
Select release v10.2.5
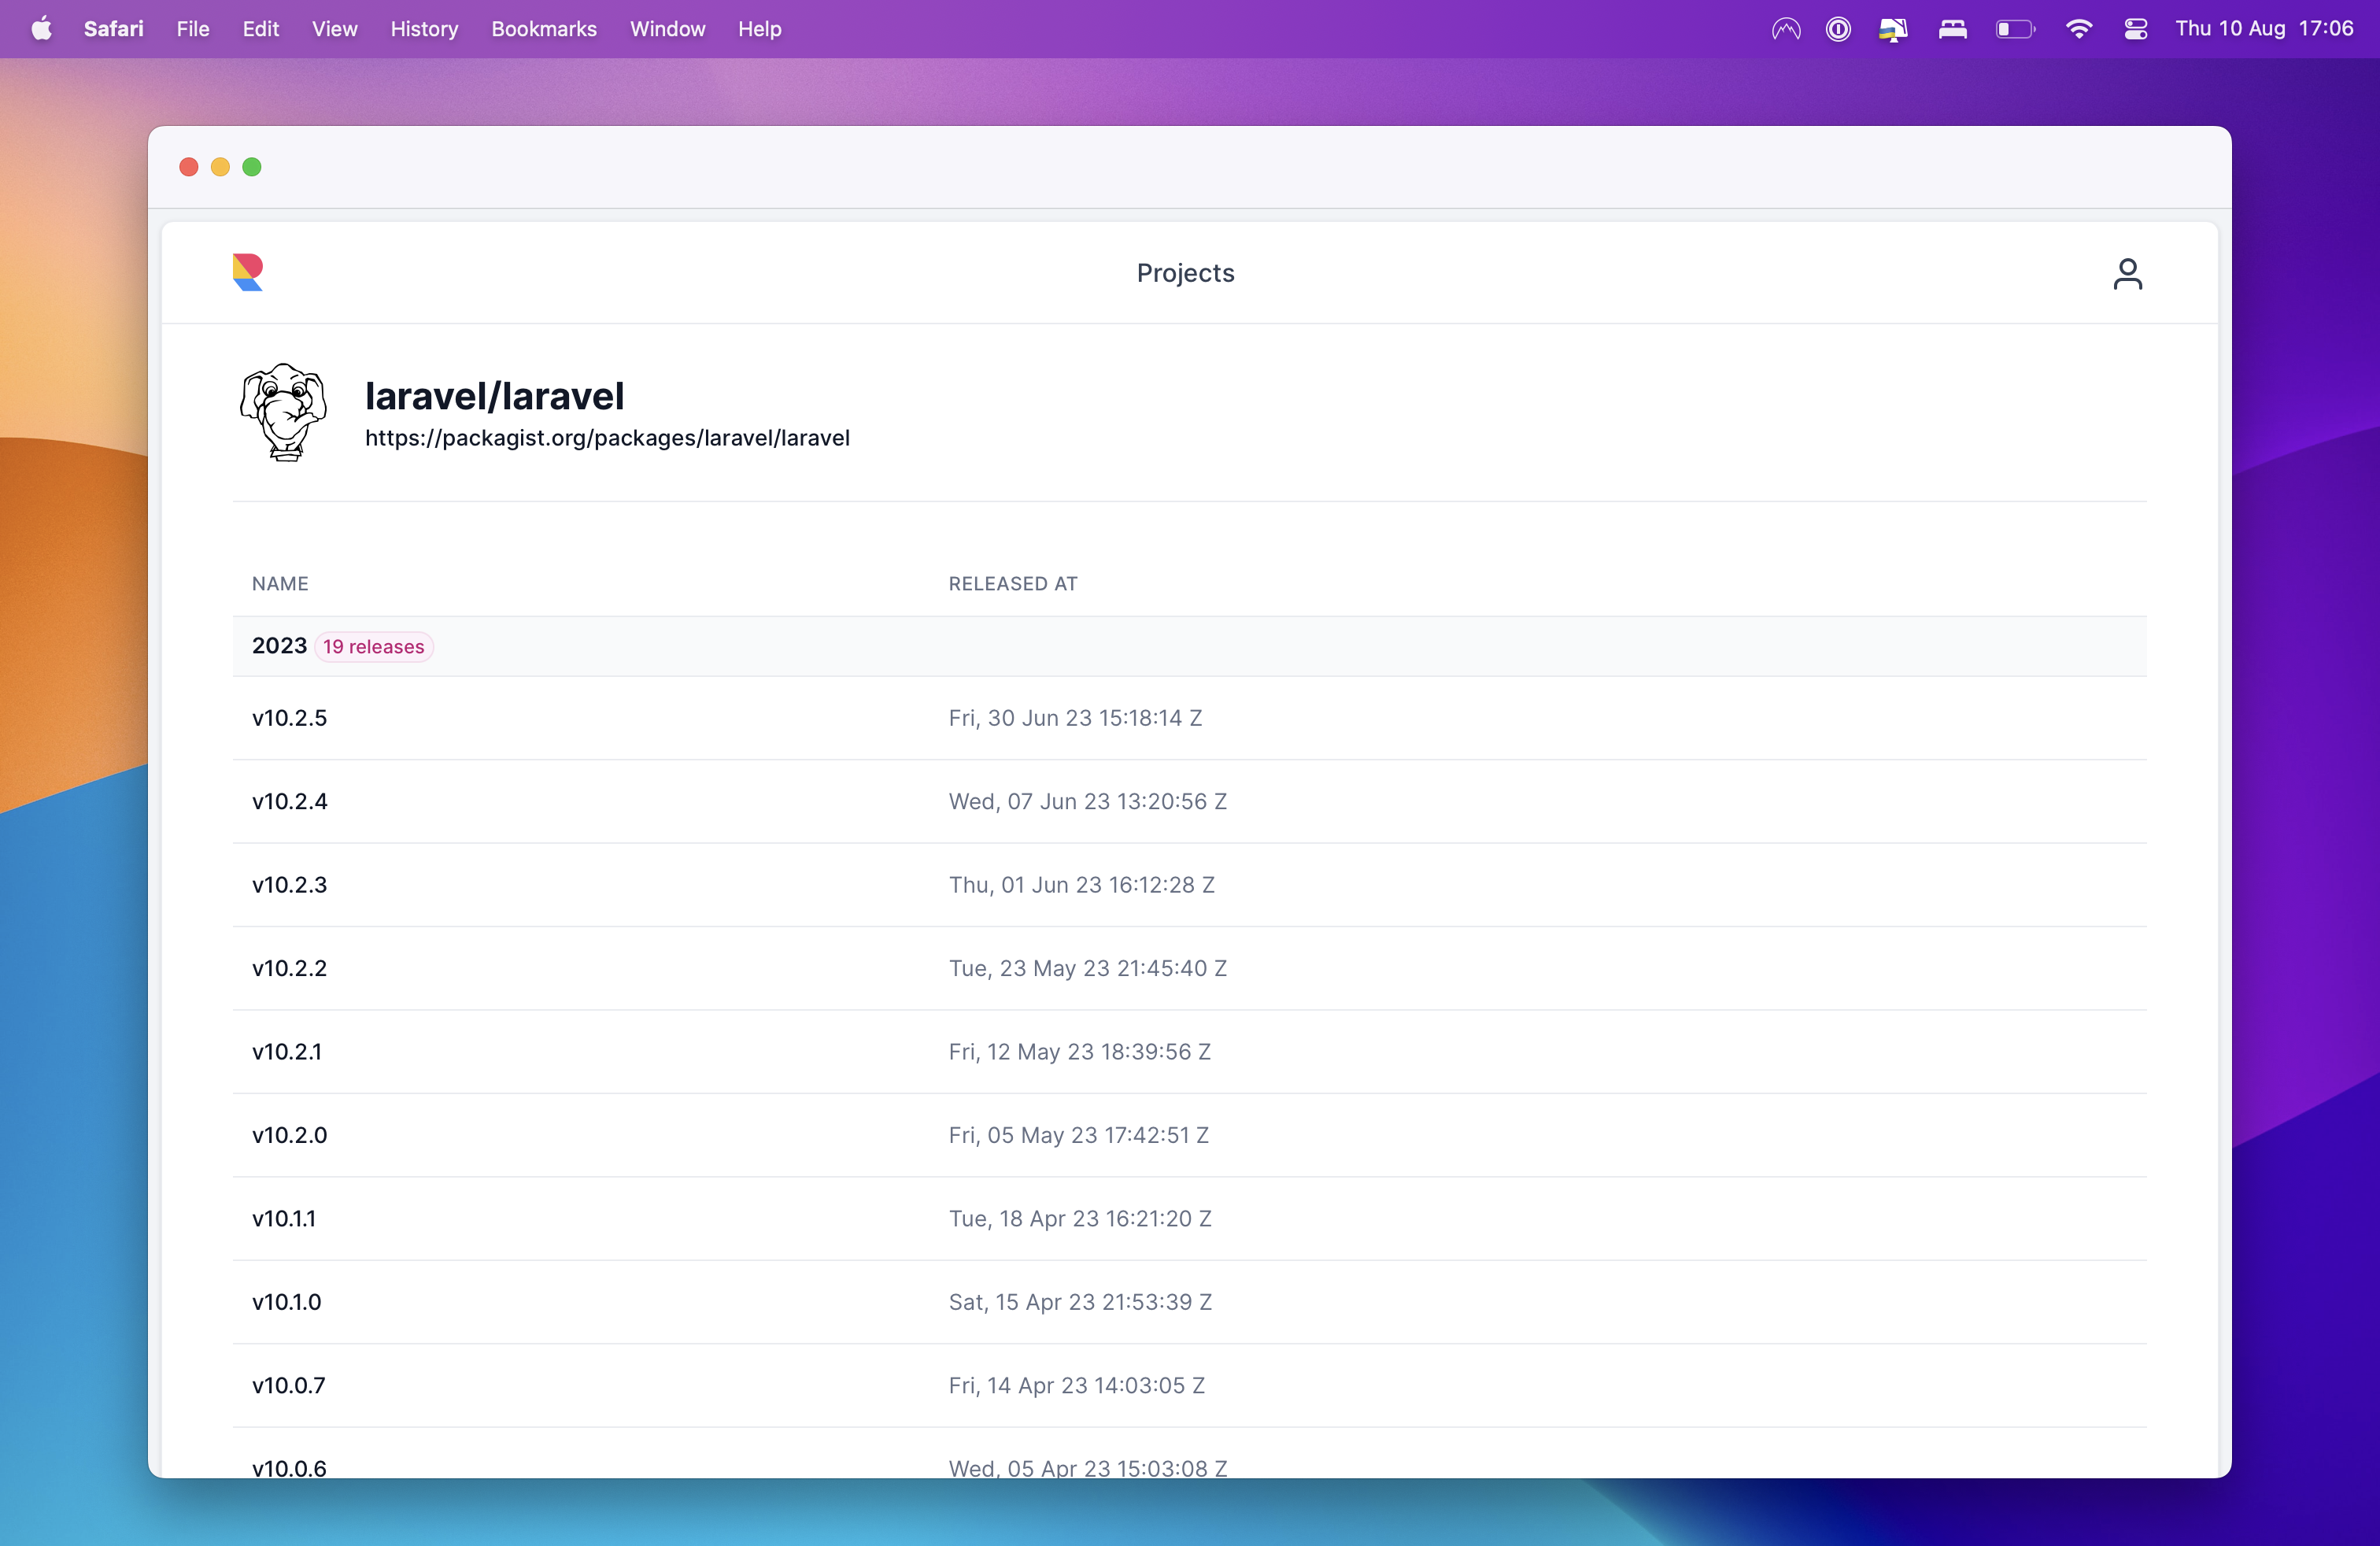coord(289,718)
